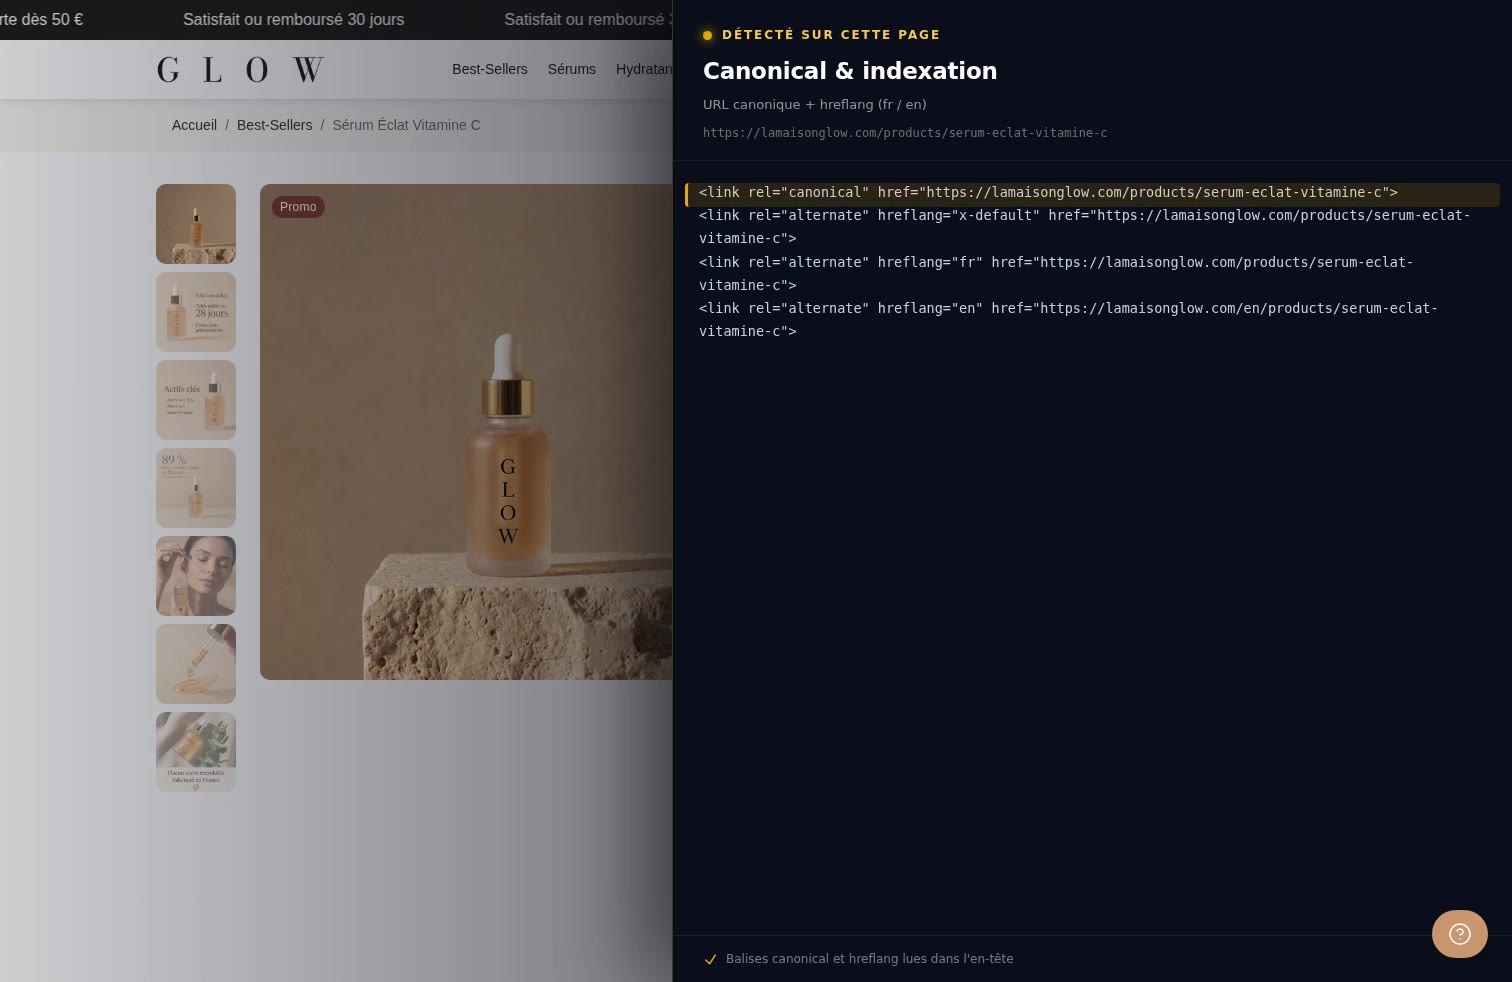Click the GLOW logo in the header
Screen dimensions: 1512x982
click(x=240, y=69)
